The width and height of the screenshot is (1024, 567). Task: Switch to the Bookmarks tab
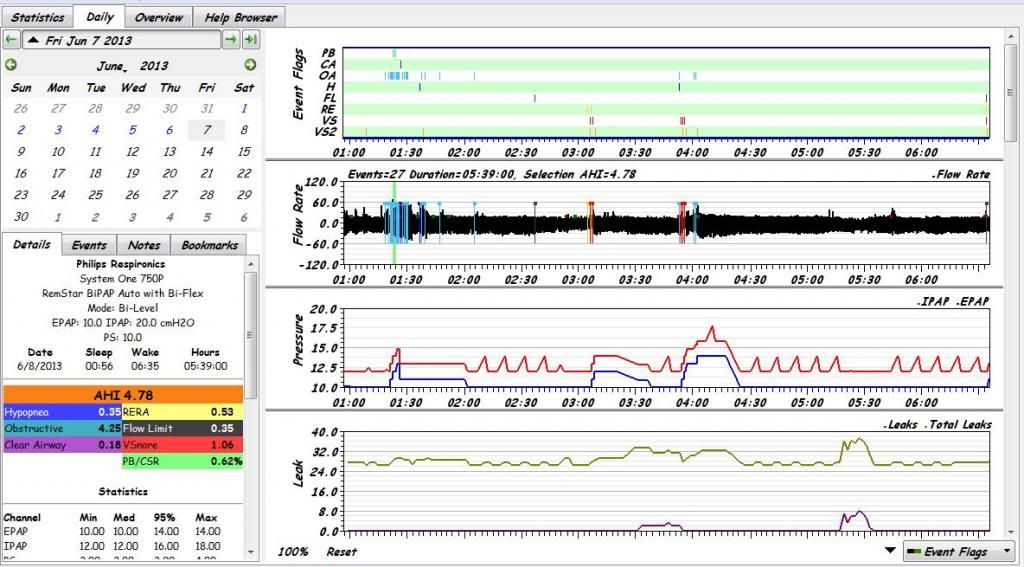pyautogui.click(x=208, y=245)
